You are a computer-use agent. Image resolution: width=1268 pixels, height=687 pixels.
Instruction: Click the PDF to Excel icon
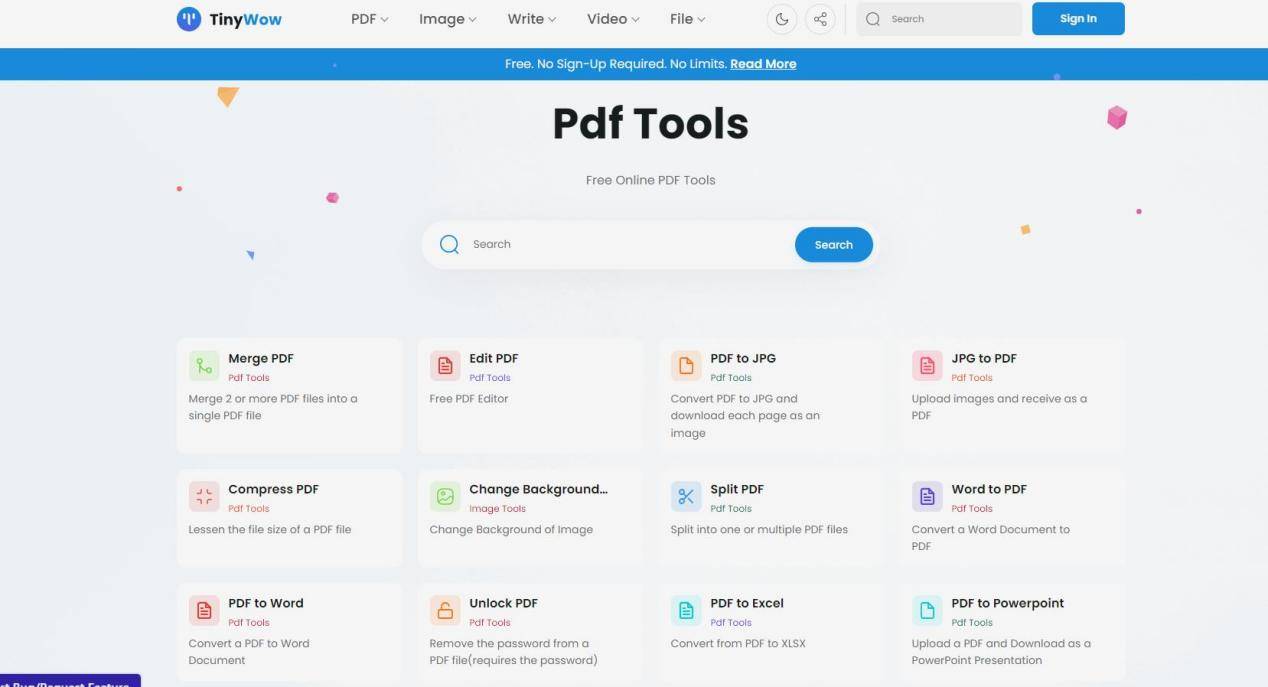[686, 611]
